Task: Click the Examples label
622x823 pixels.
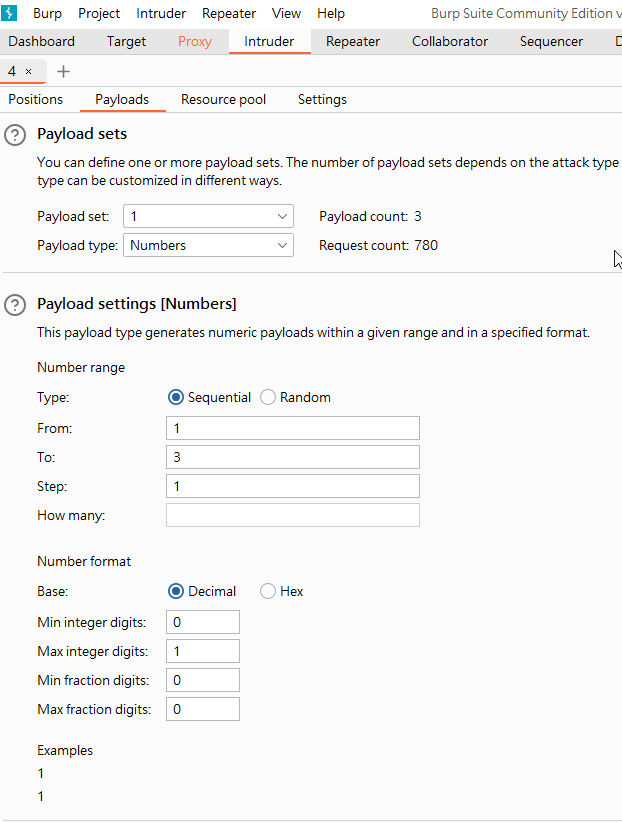Action: click(65, 751)
